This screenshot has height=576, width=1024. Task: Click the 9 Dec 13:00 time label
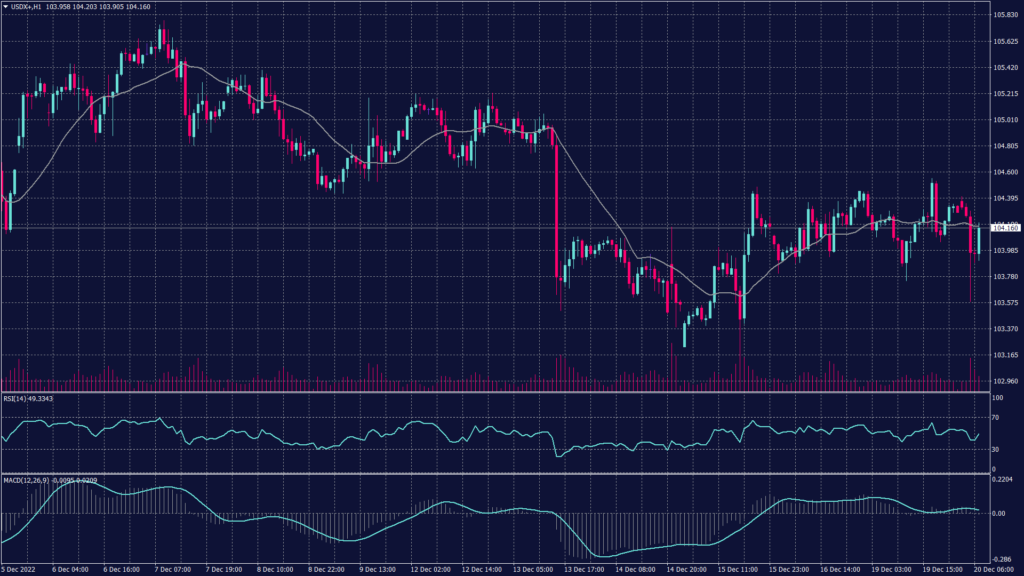376,569
